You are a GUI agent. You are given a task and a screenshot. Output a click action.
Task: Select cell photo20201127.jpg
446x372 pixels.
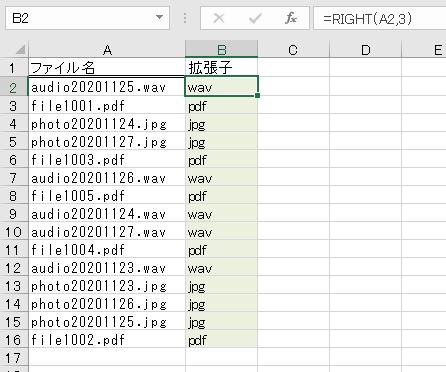pyautogui.click(x=107, y=141)
